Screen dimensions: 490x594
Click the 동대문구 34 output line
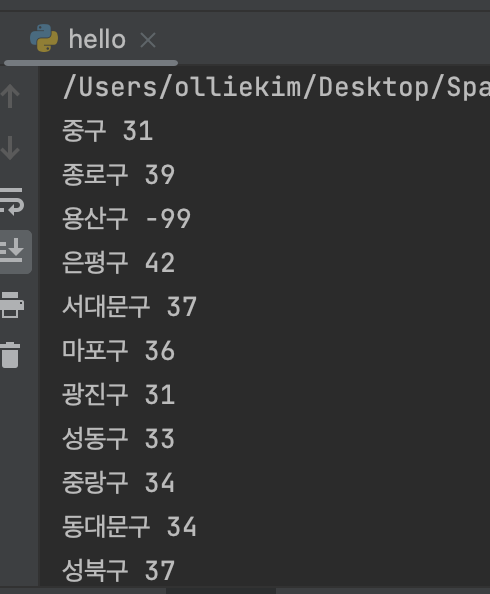point(129,527)
